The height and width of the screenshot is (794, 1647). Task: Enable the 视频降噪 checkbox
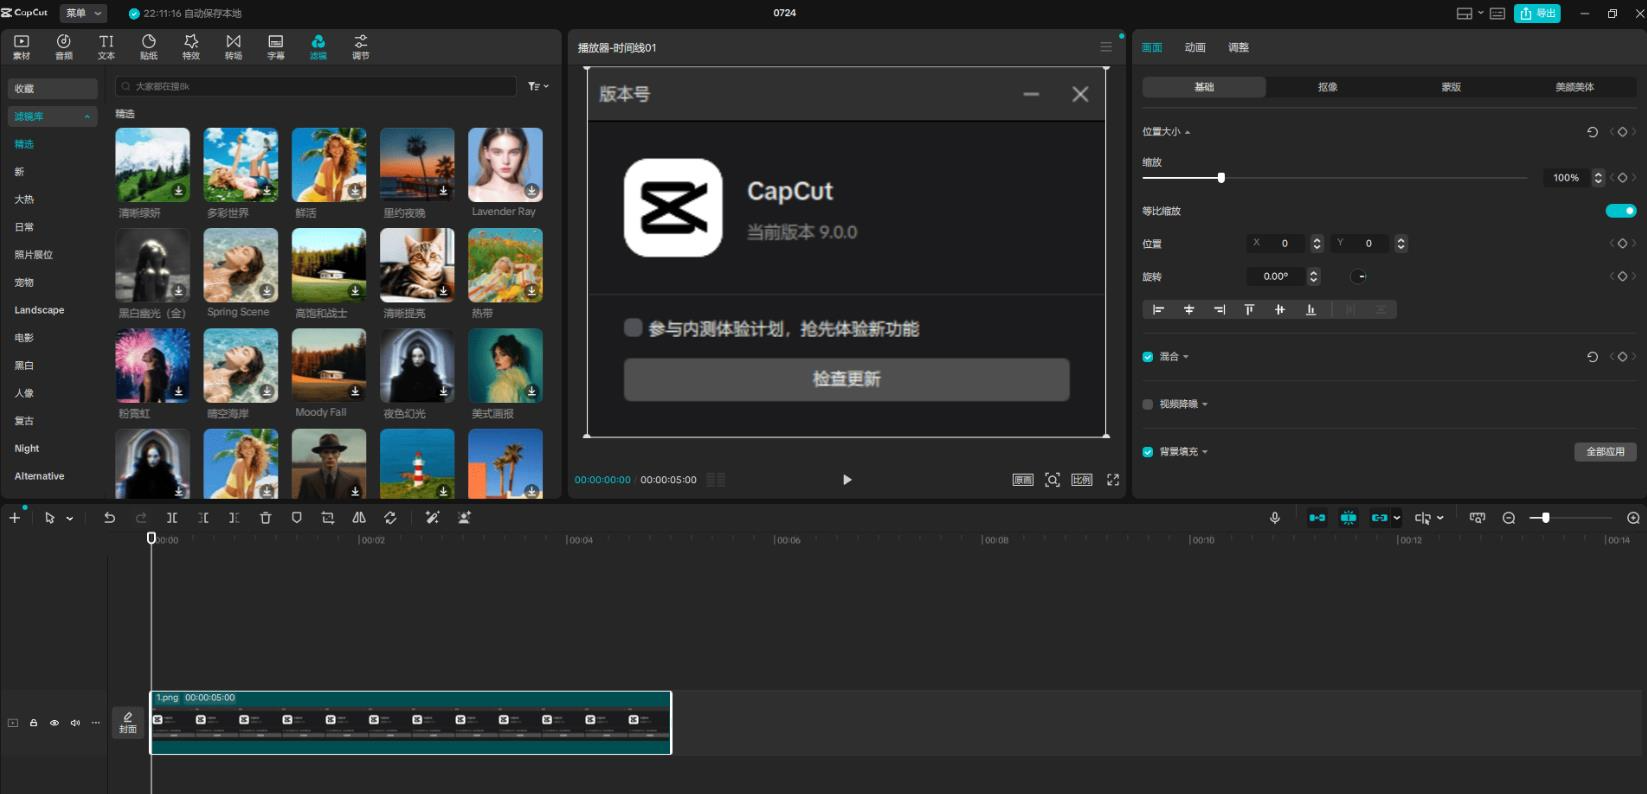1148,404
